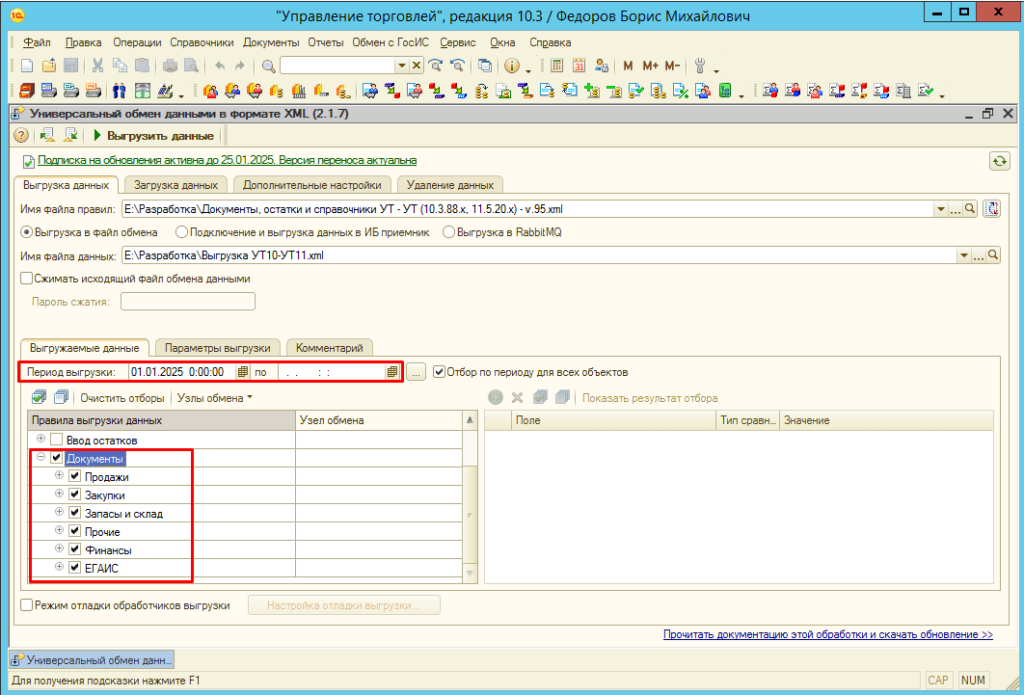Click the Open file folder icon
The height and width of the screenshot is (695, 1024).
click(x=49, y=66)
